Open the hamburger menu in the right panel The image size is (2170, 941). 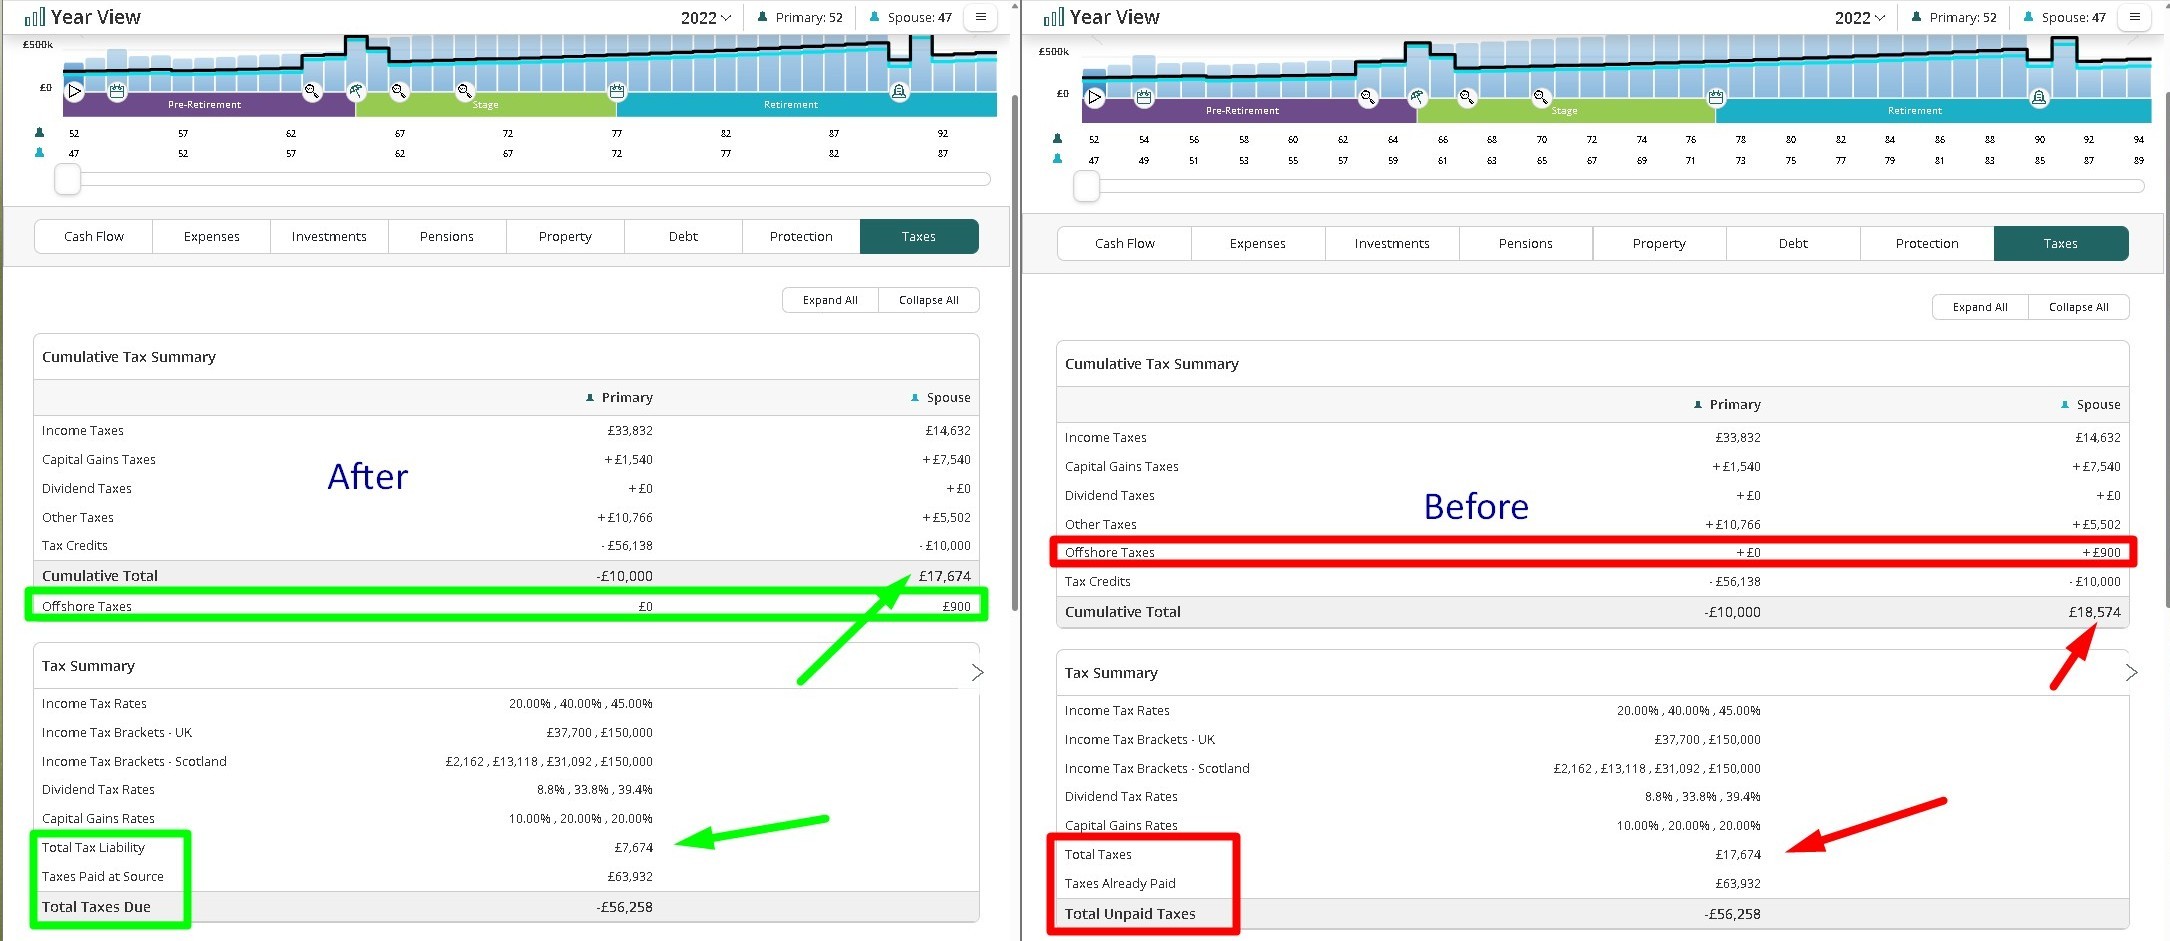(x=2135, y=17)
